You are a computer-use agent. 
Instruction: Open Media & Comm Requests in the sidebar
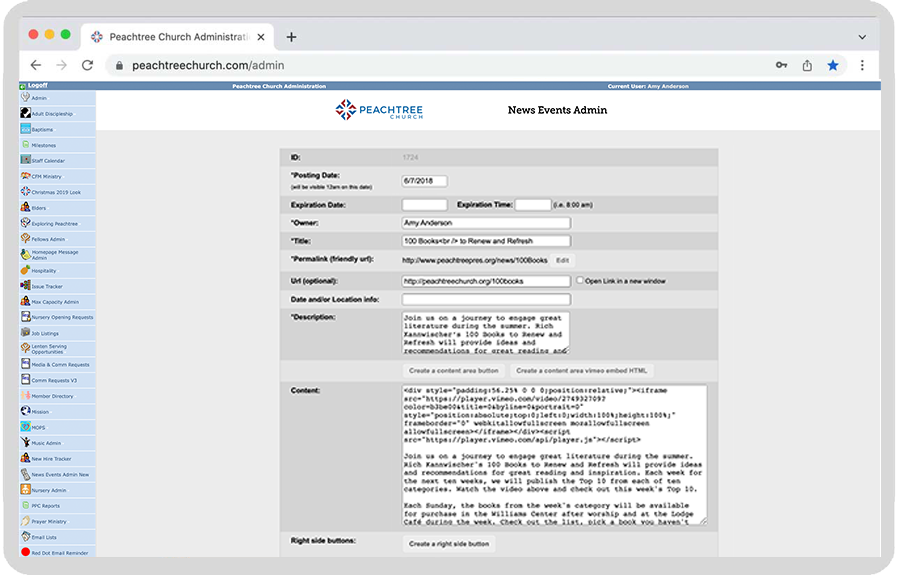click(x=60, y=364)
